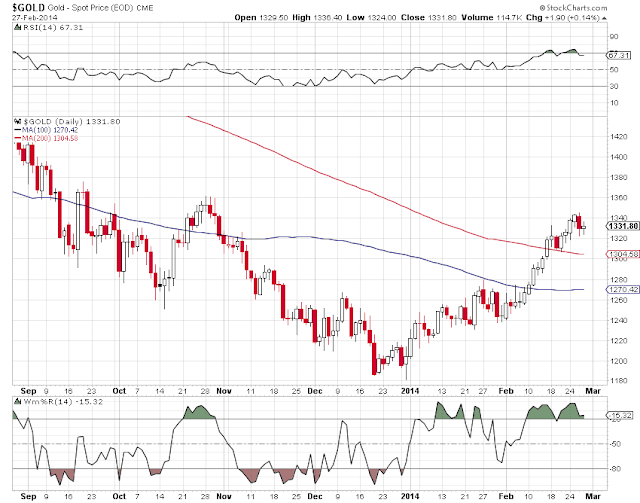
Task: Click the 1420 price axis label
Action: pyautogui.click(x=618, y=136)
